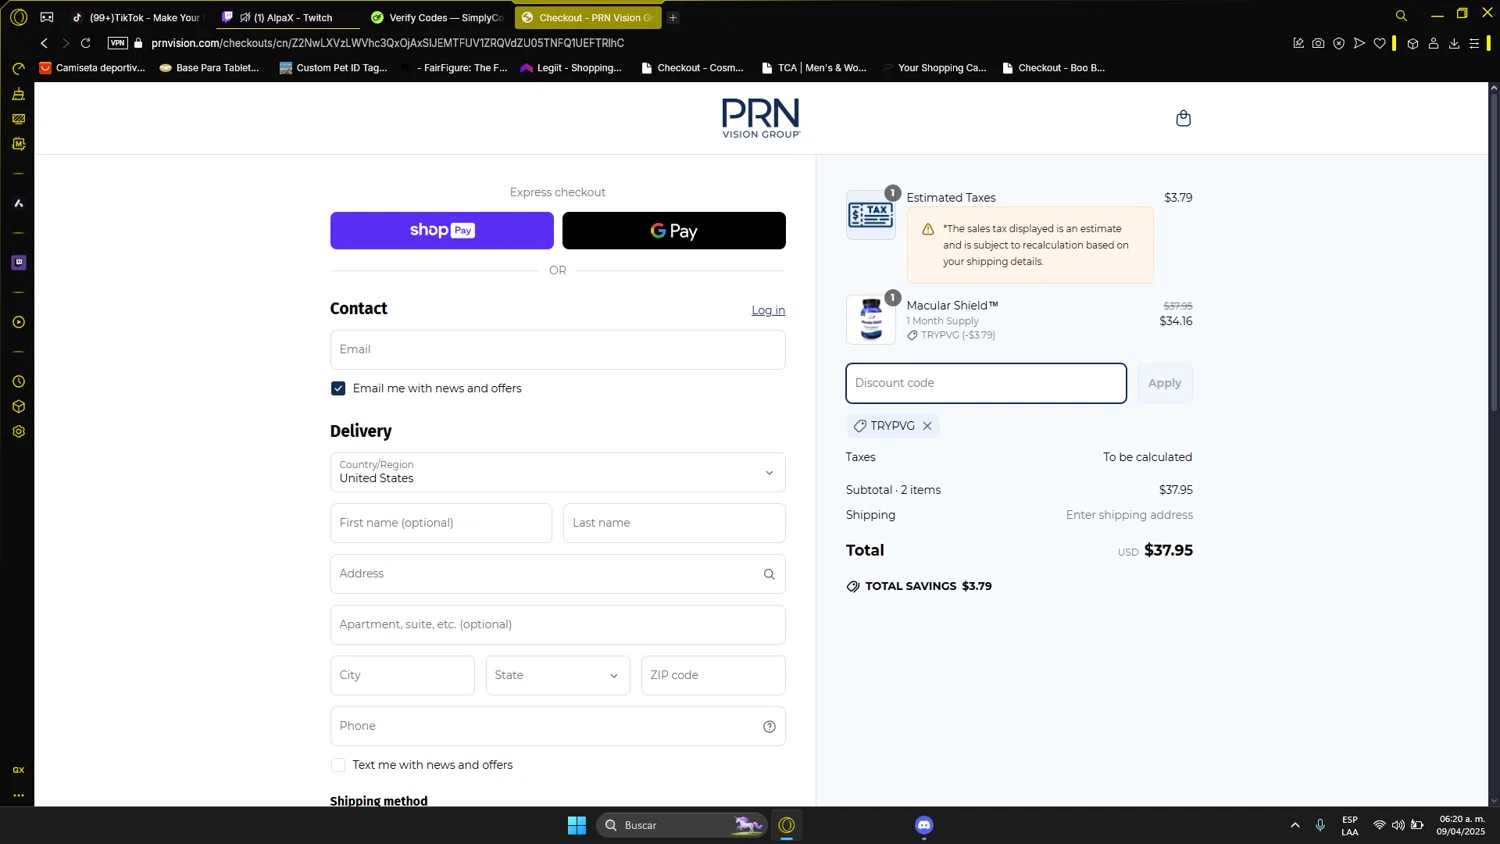Click the Log in link
Screen dimensions: 1500x844
tap(768, 310)
